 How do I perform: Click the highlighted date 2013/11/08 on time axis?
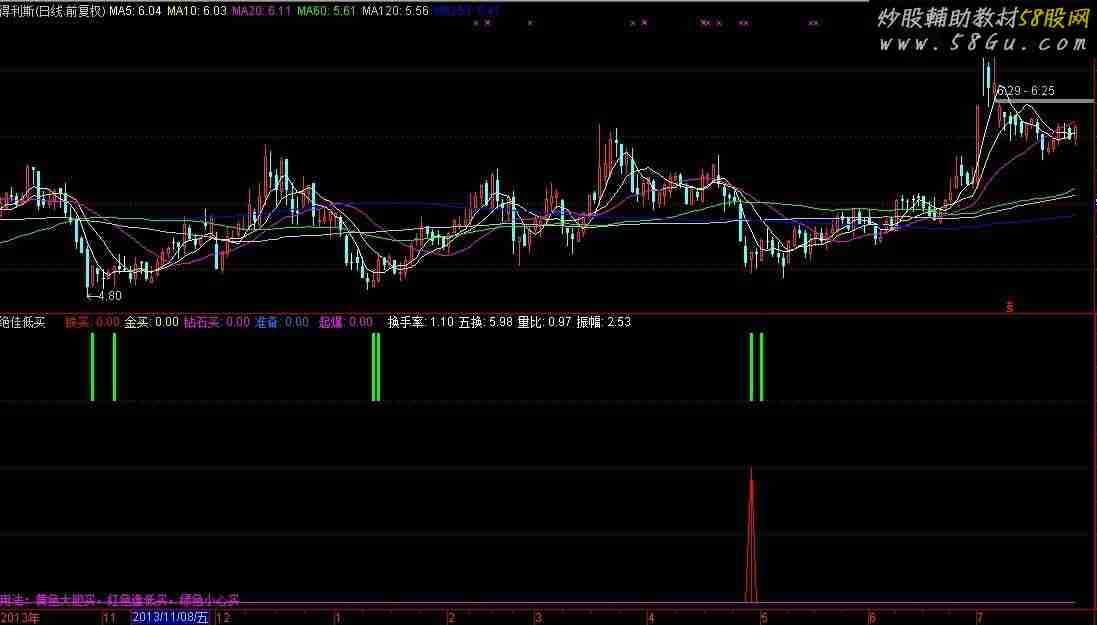pyautogui.click(x=170, y=617)
